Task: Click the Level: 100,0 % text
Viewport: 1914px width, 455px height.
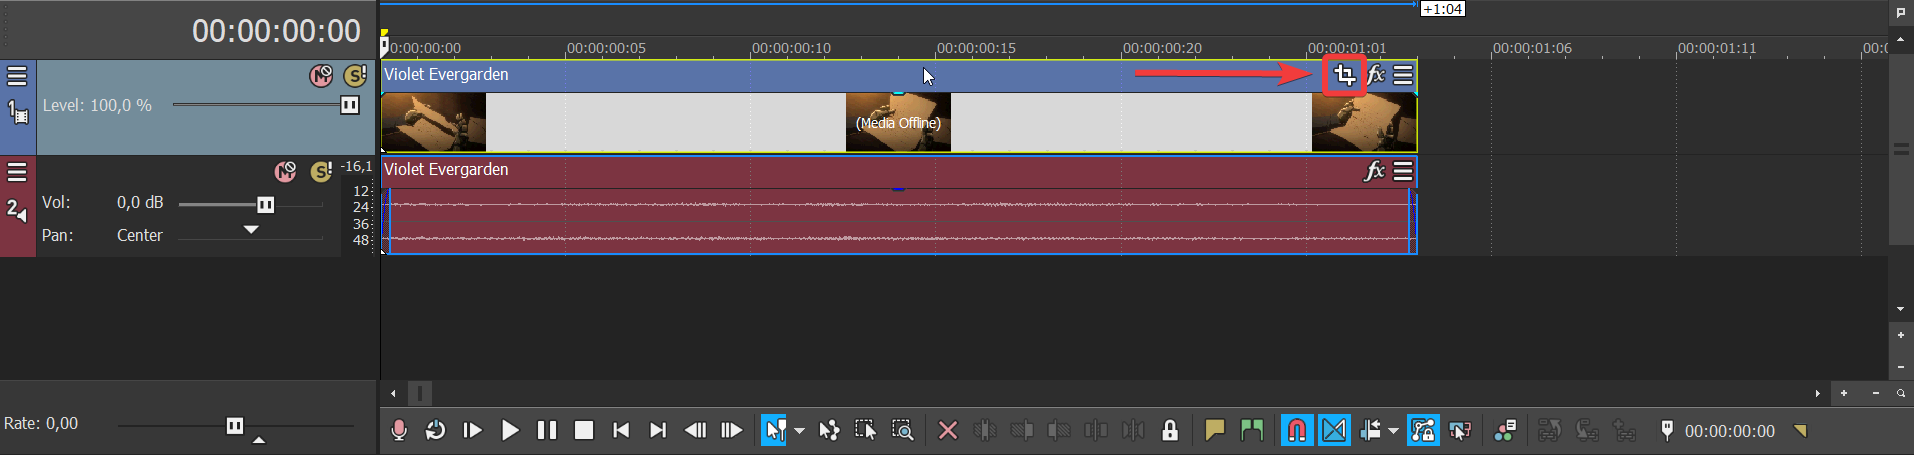Action: pyautogui.click(x=97, y=105)
